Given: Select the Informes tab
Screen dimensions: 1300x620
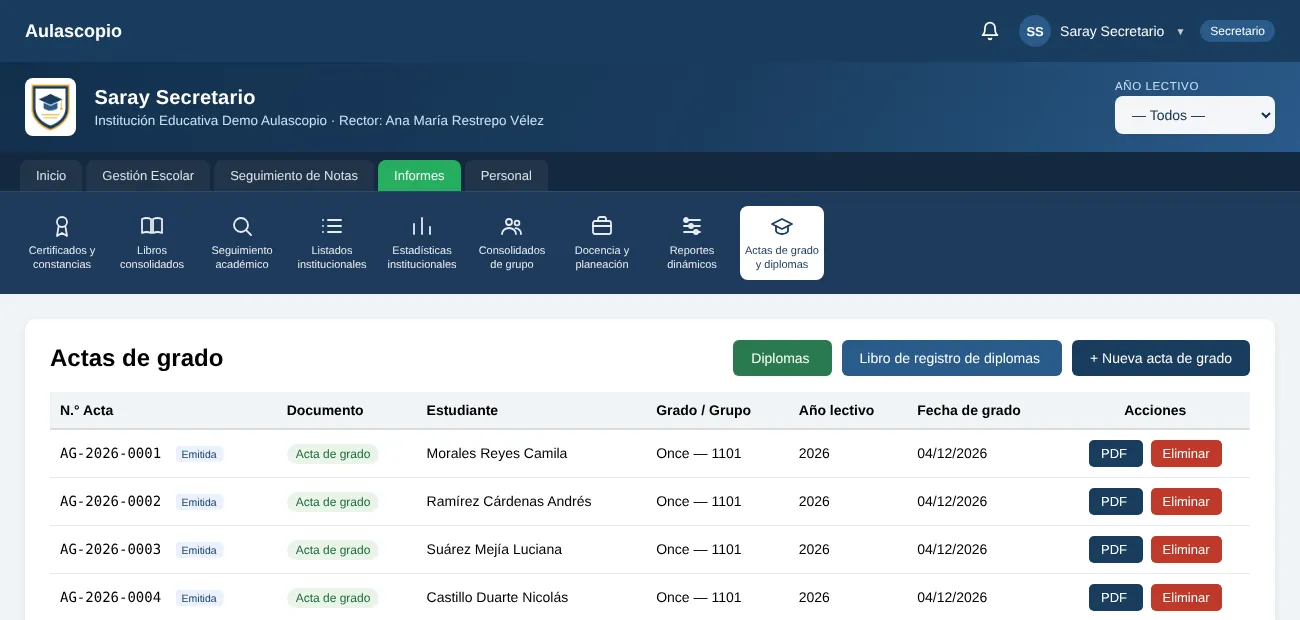Looking at the screenshot, I should click(x=419, y=175).
